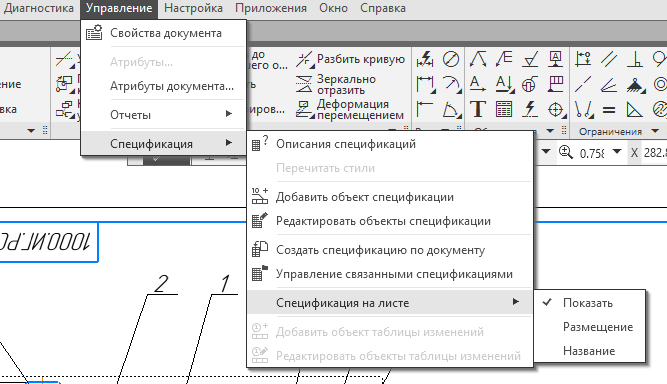Click the Деформация перемещением tool

(x=349, y=109)
